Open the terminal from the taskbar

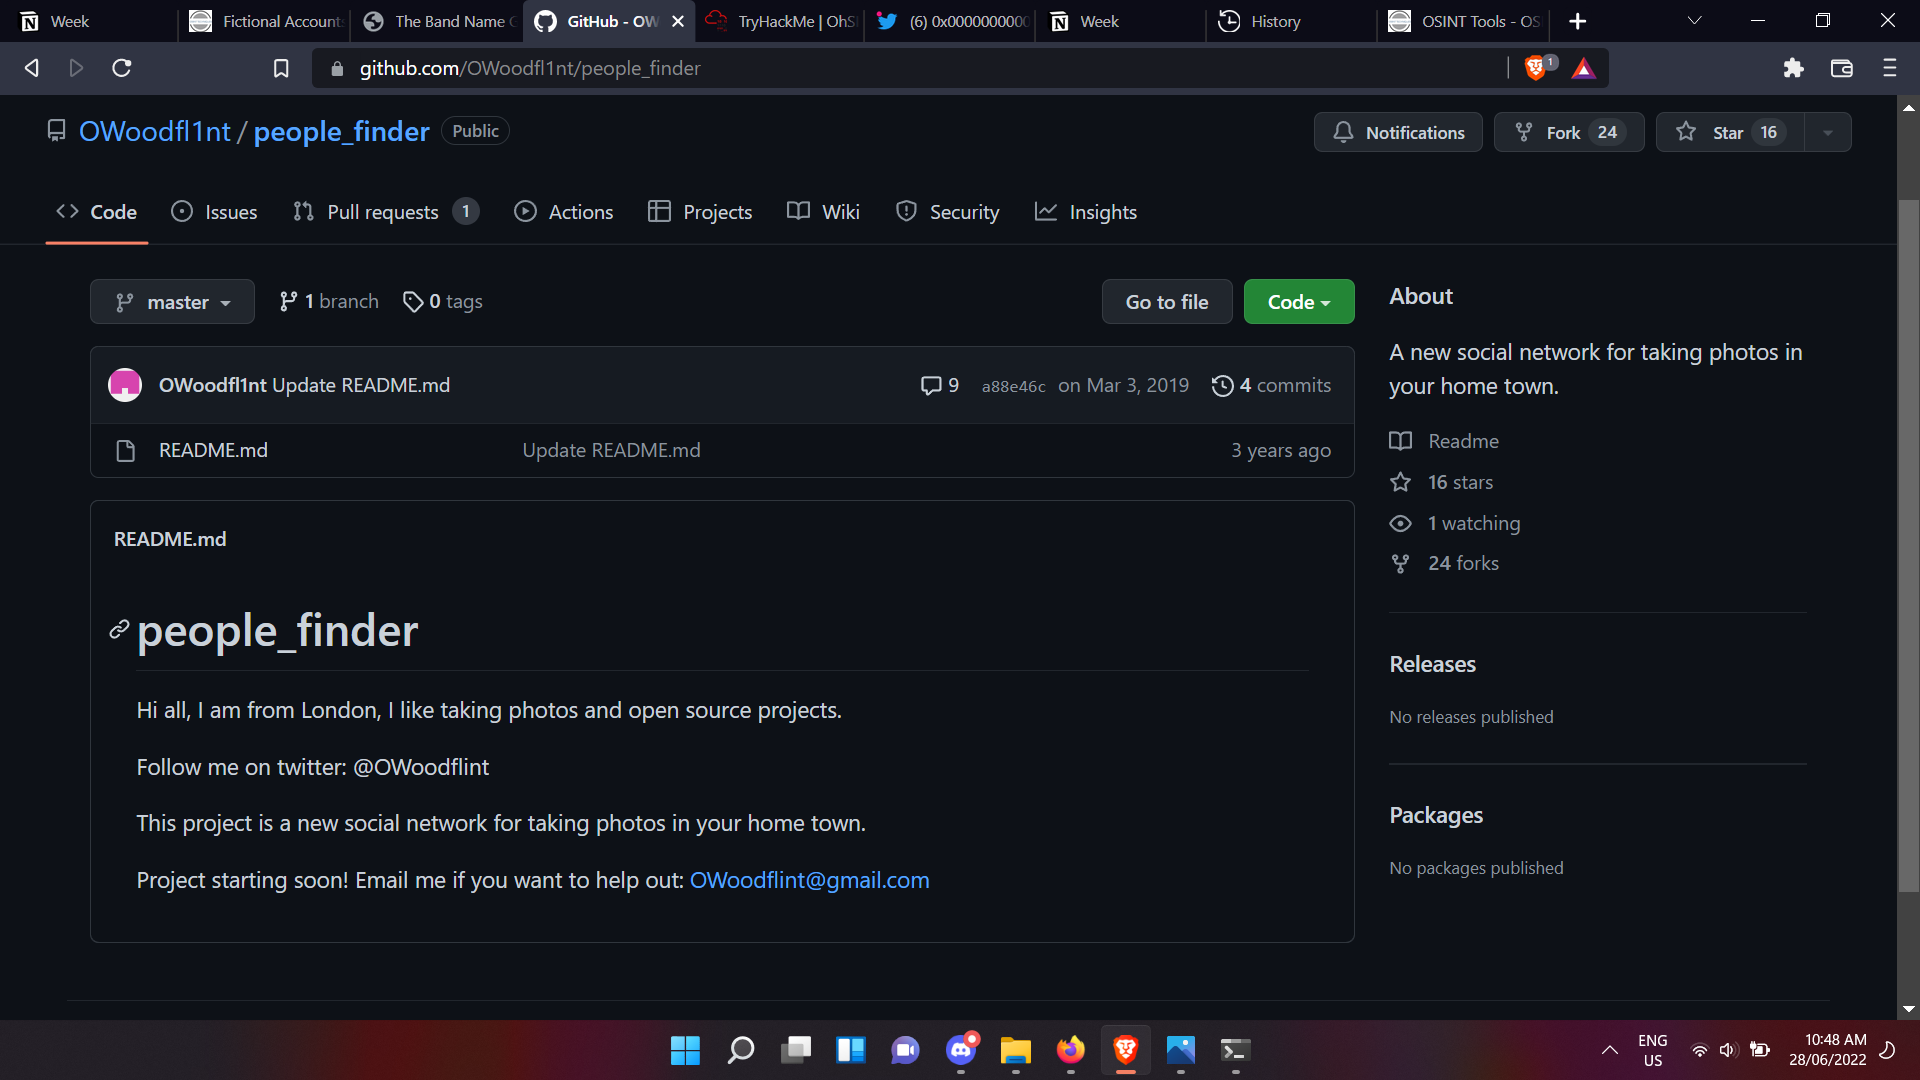coord(1235,1050)
